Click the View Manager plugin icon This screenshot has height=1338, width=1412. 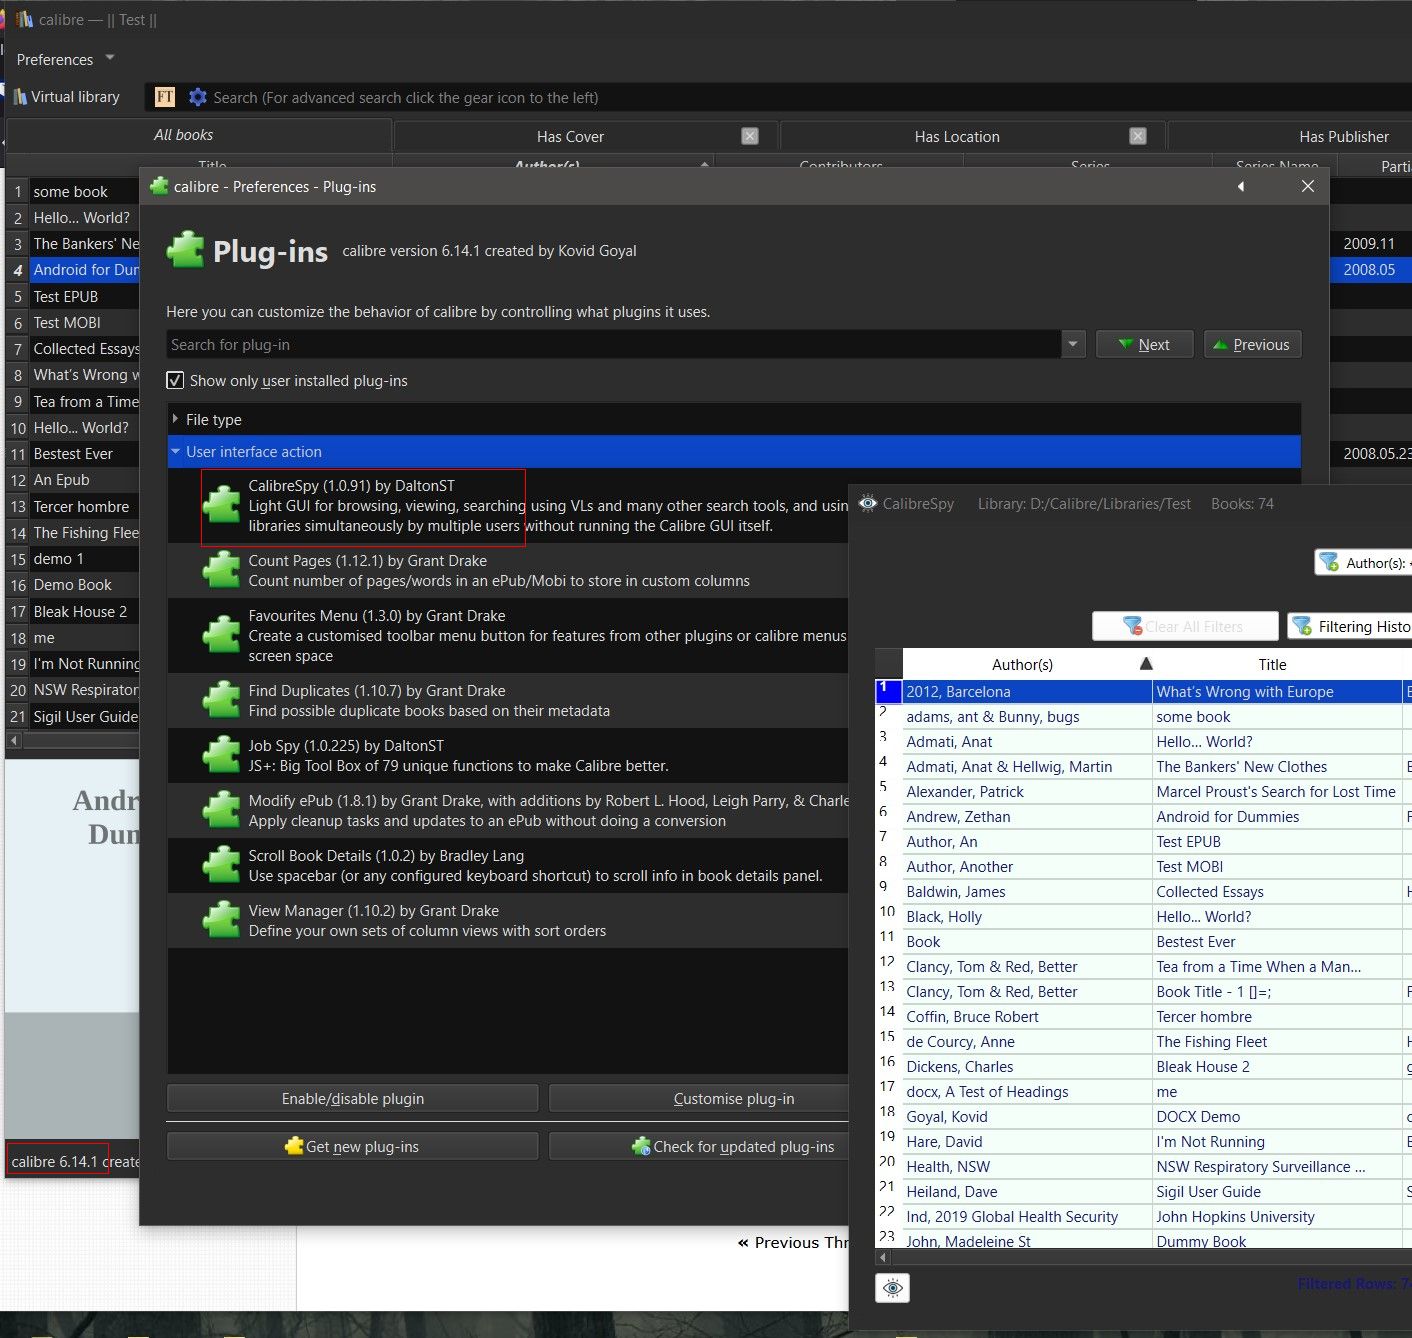221,921
